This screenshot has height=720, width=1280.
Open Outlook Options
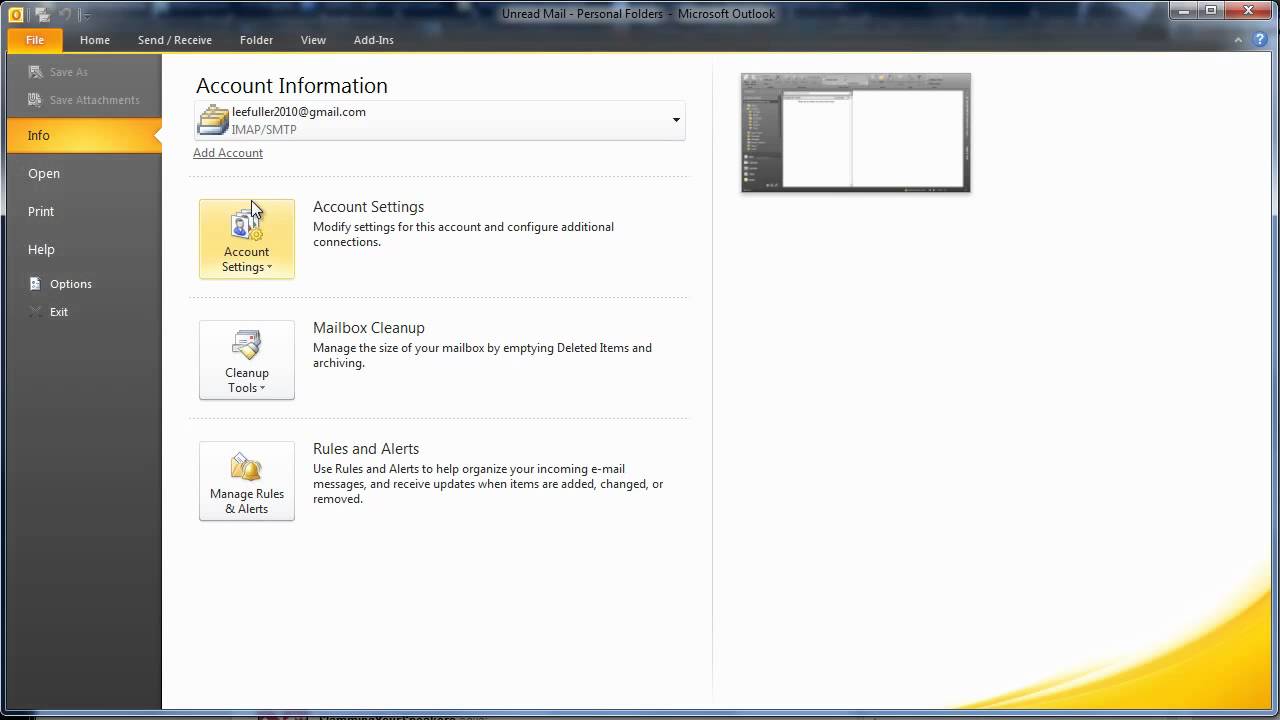[71, 284]
